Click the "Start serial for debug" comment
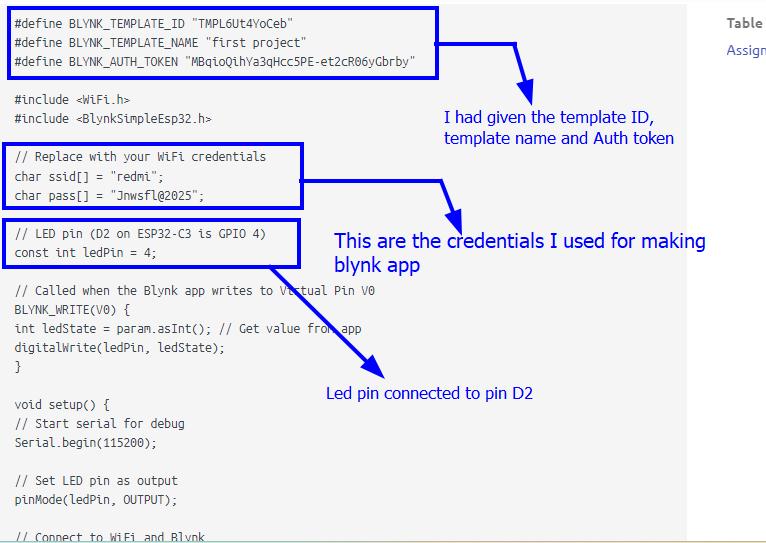 click(x=100, y=424)
